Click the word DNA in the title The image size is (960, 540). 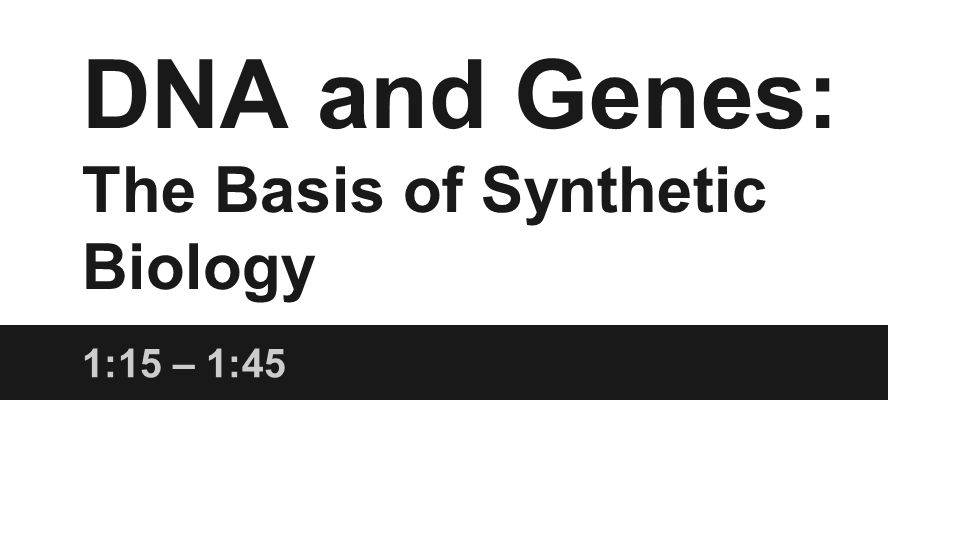pos(186,95)
